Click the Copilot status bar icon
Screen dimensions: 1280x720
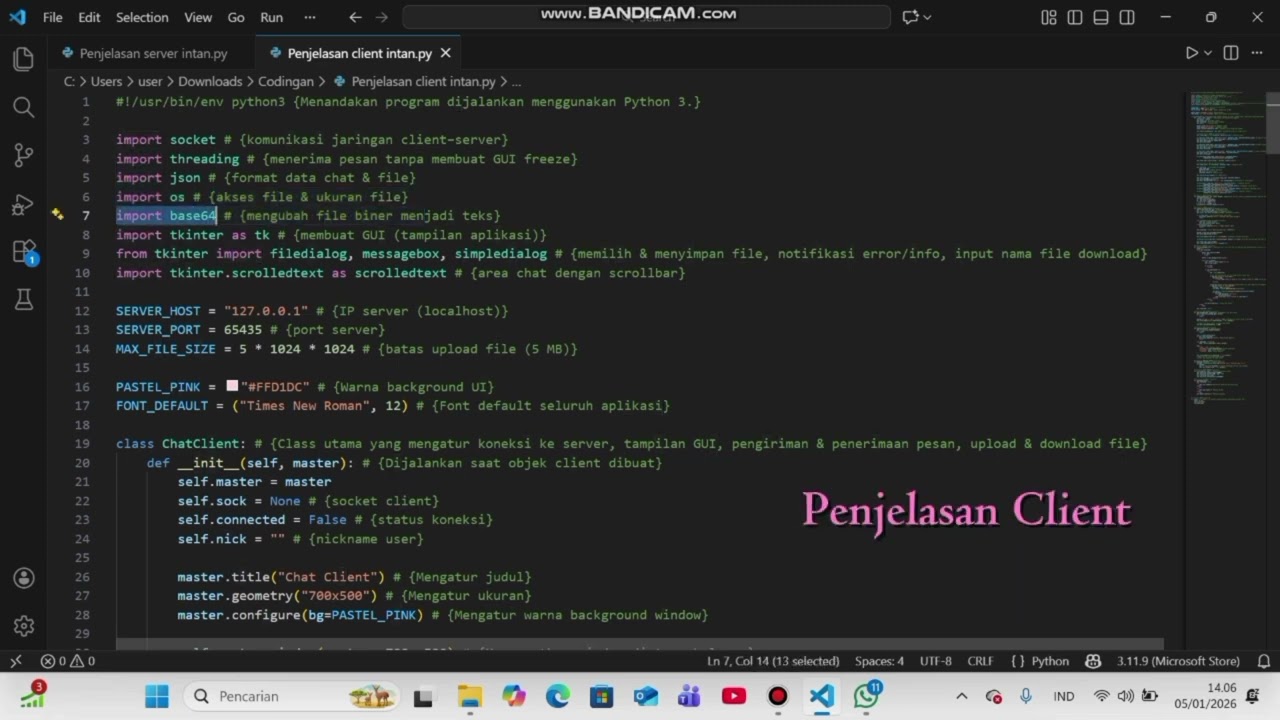1093,661
